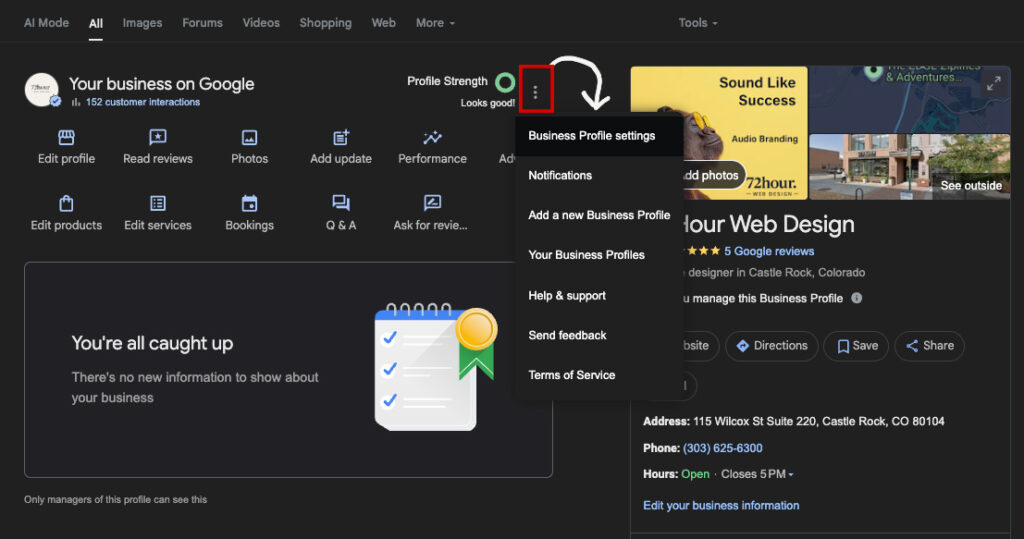Screen dimensions: 1024x539
Task: Expand the map with the fullscreen icon
Action: [x=993, y=84]
